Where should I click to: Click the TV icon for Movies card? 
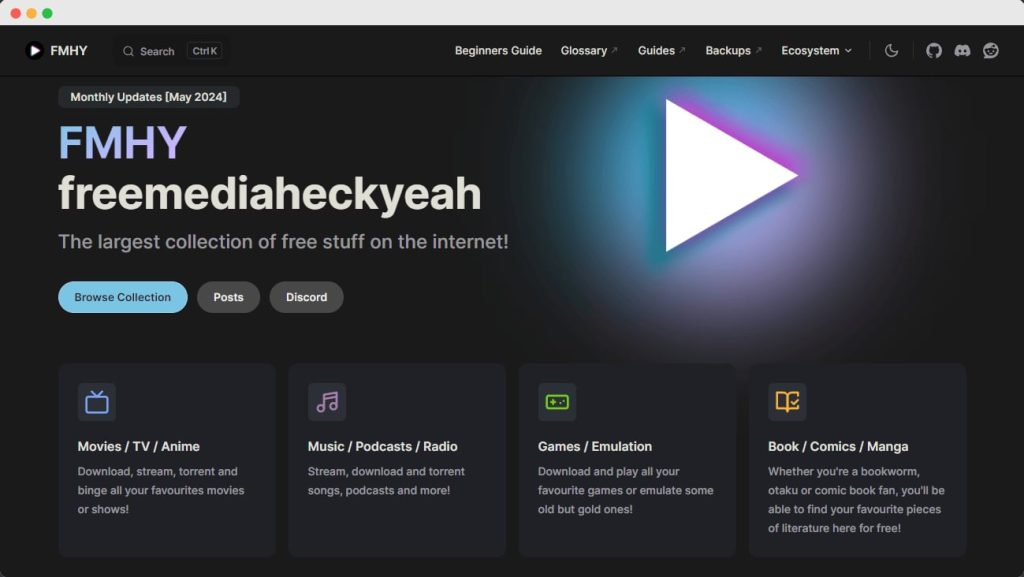click(97, 402)
